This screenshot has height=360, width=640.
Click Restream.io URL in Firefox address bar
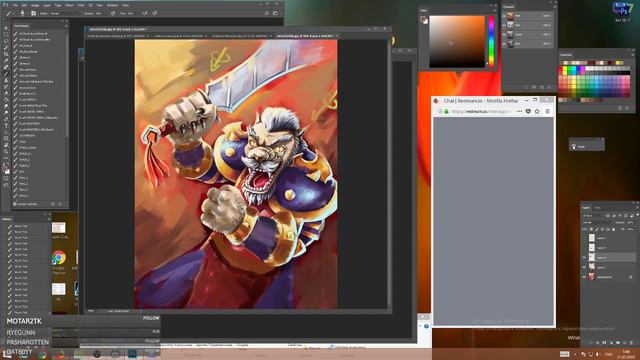481,111
